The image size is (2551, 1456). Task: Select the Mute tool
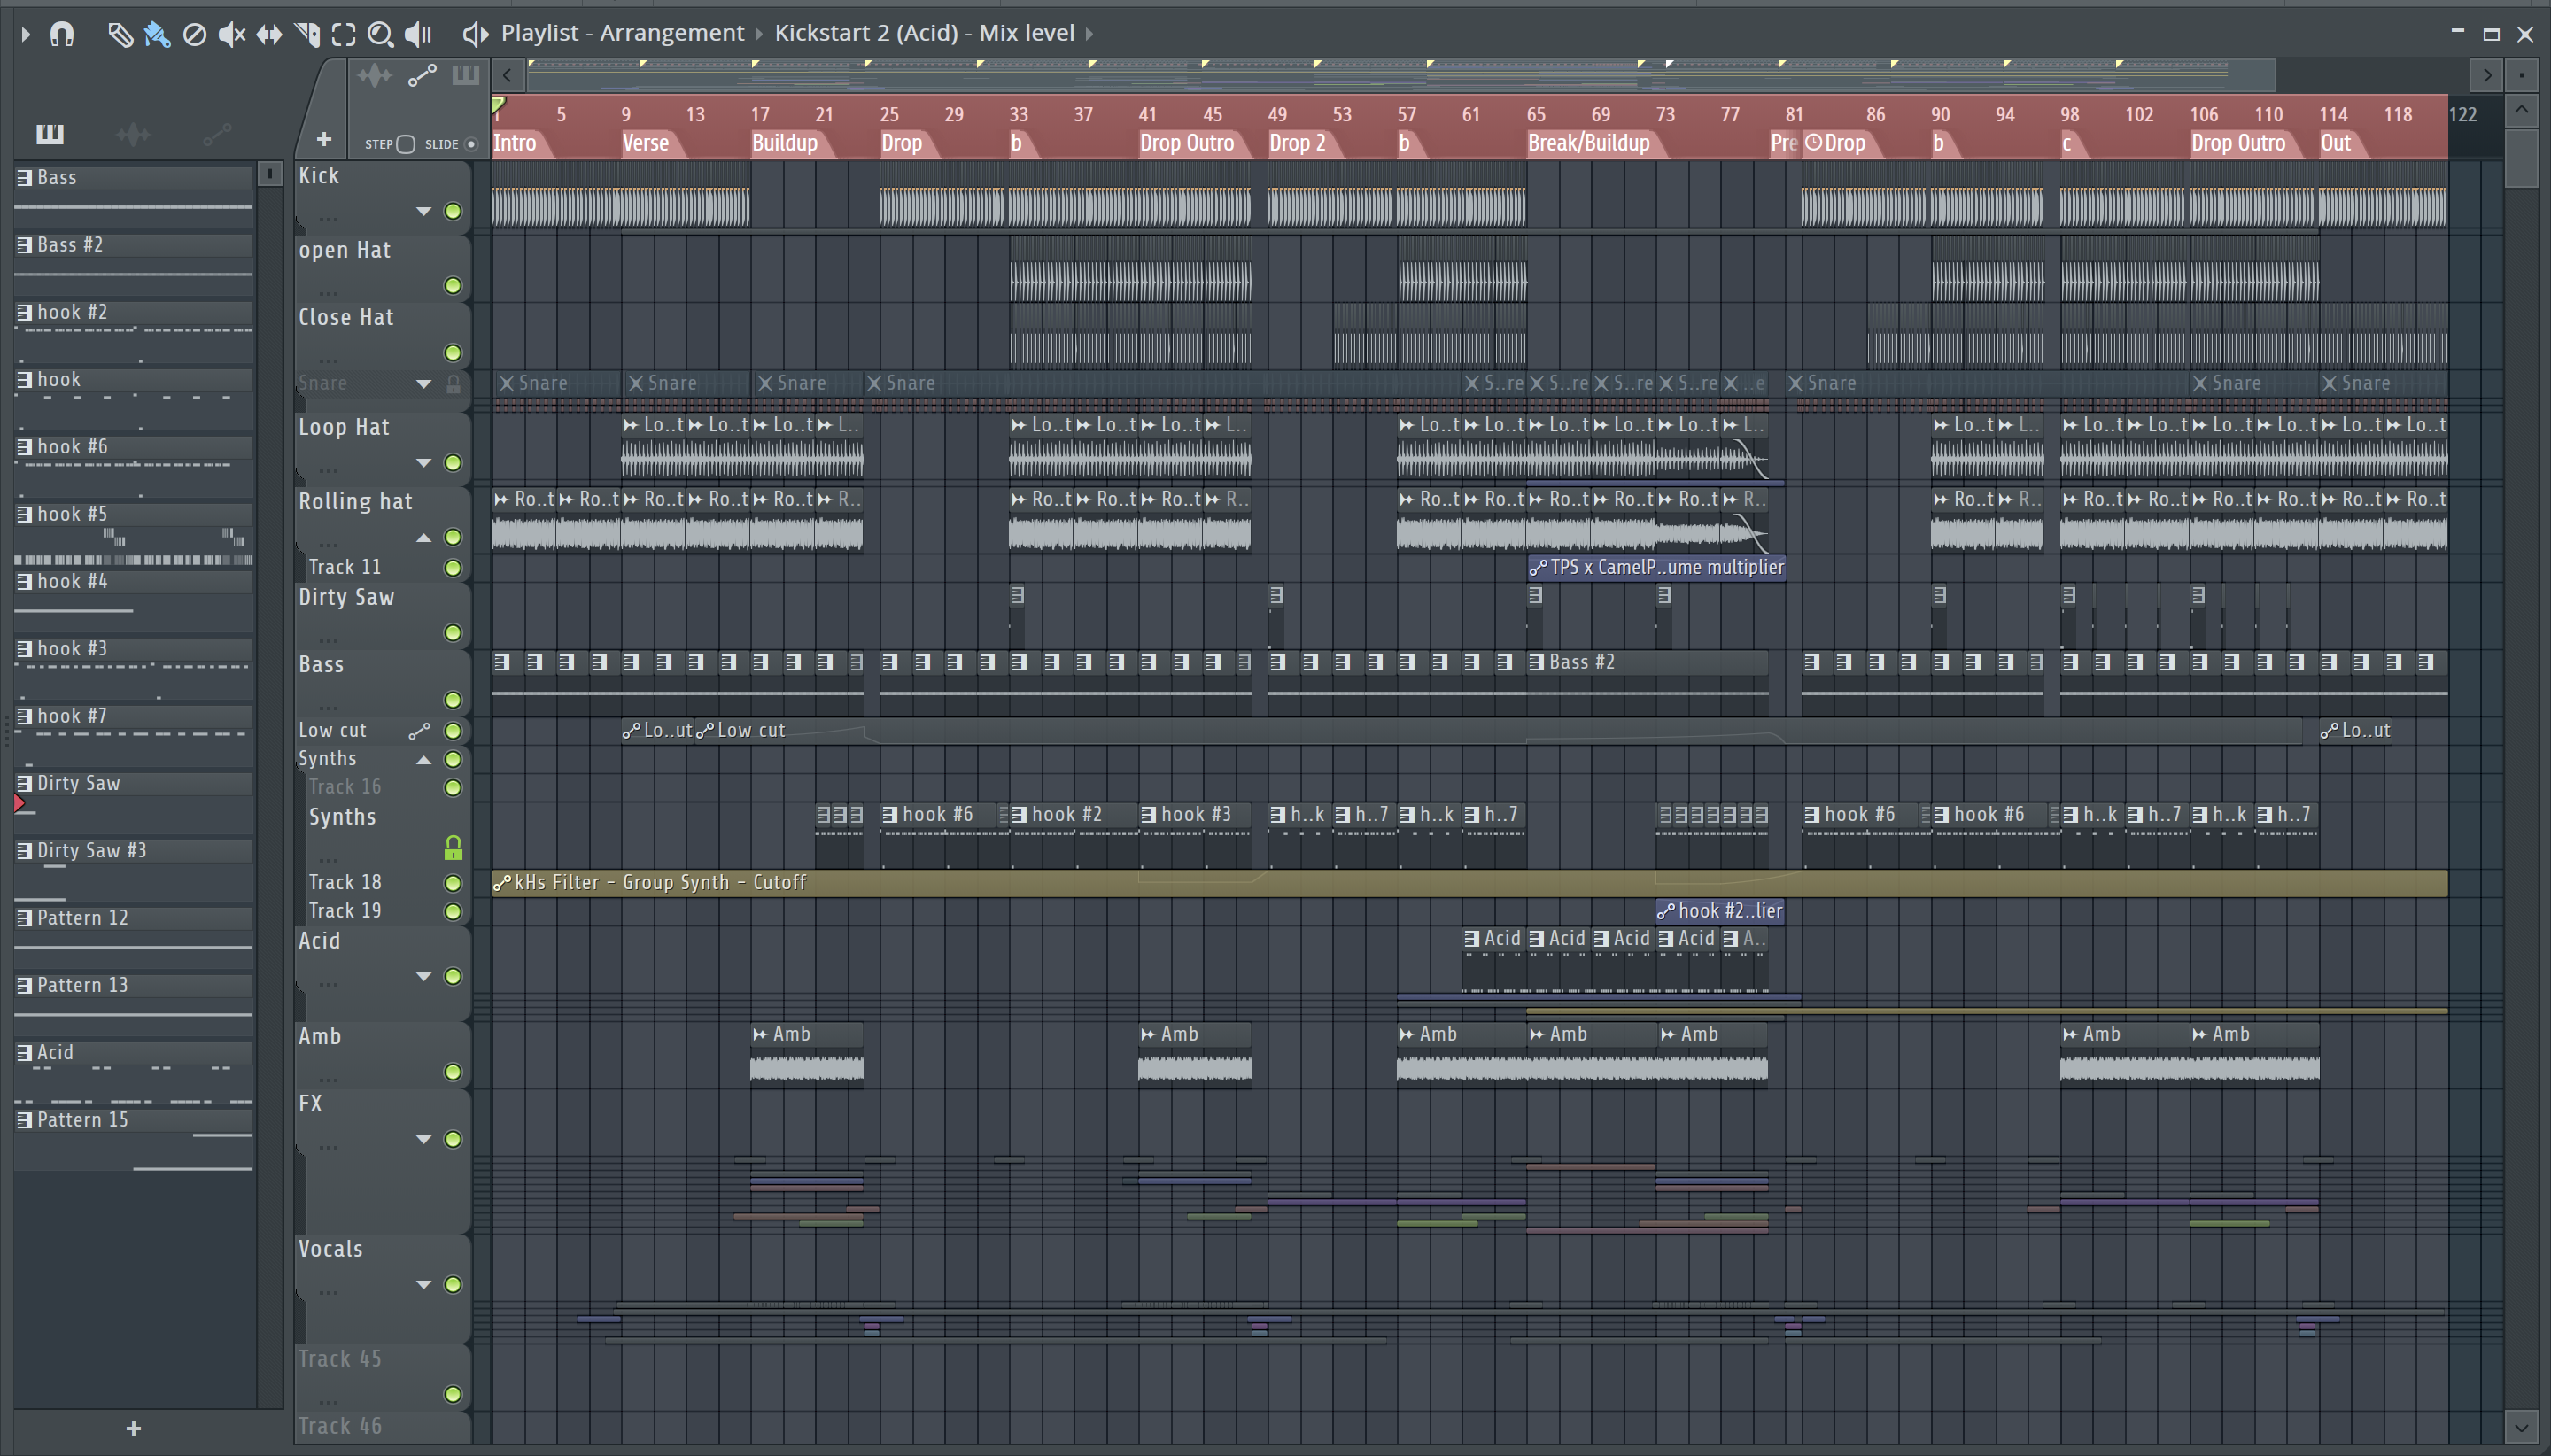click(232, 34)
